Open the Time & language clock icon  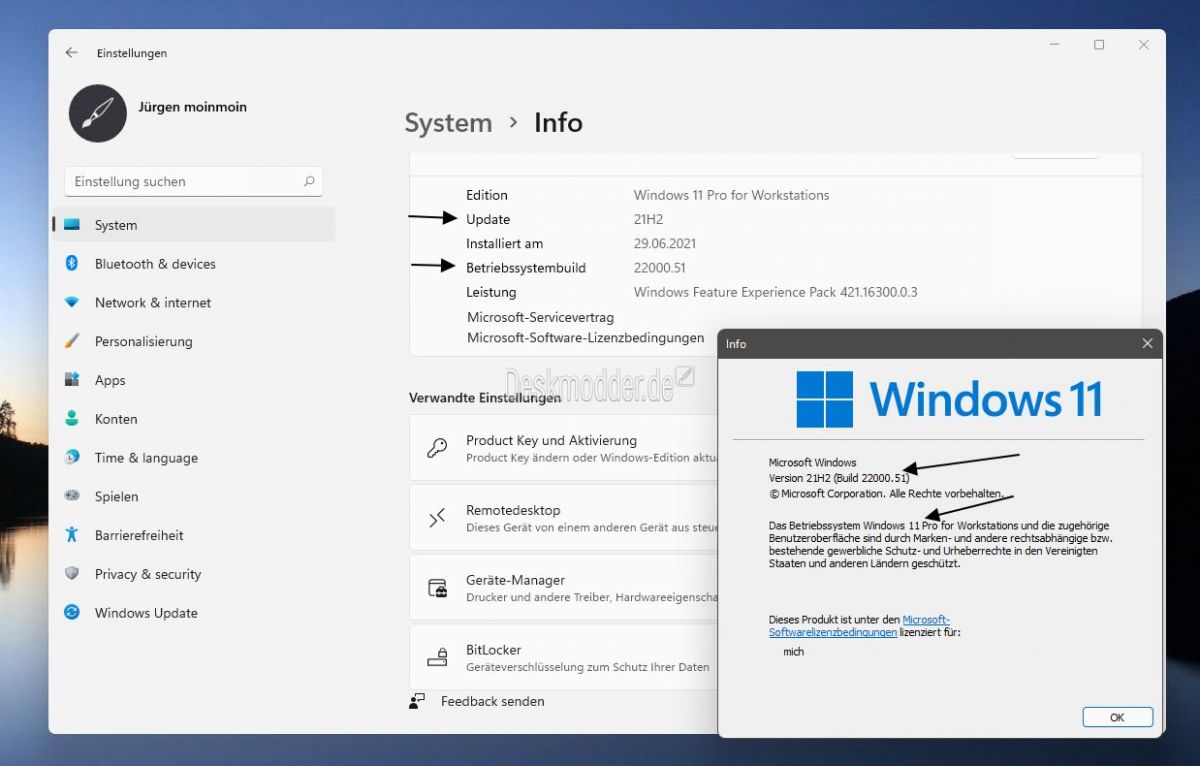click(x=72, y=458)
